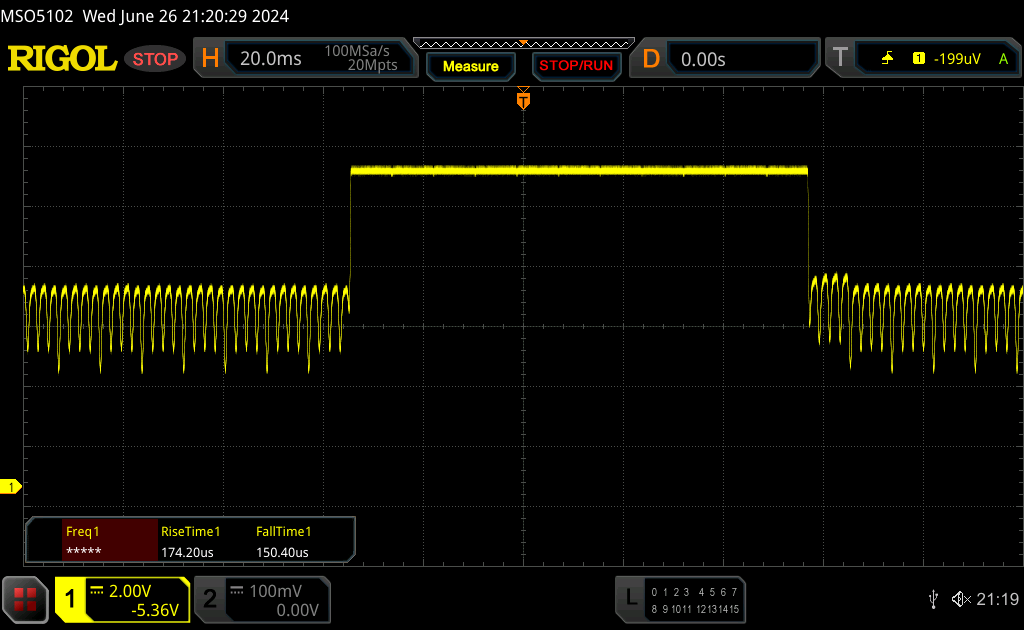The image size is (1024, 630).
Task: Click the 100MSa/s sample rate readout
Action: pyautogui.click(x=357, y=51)
